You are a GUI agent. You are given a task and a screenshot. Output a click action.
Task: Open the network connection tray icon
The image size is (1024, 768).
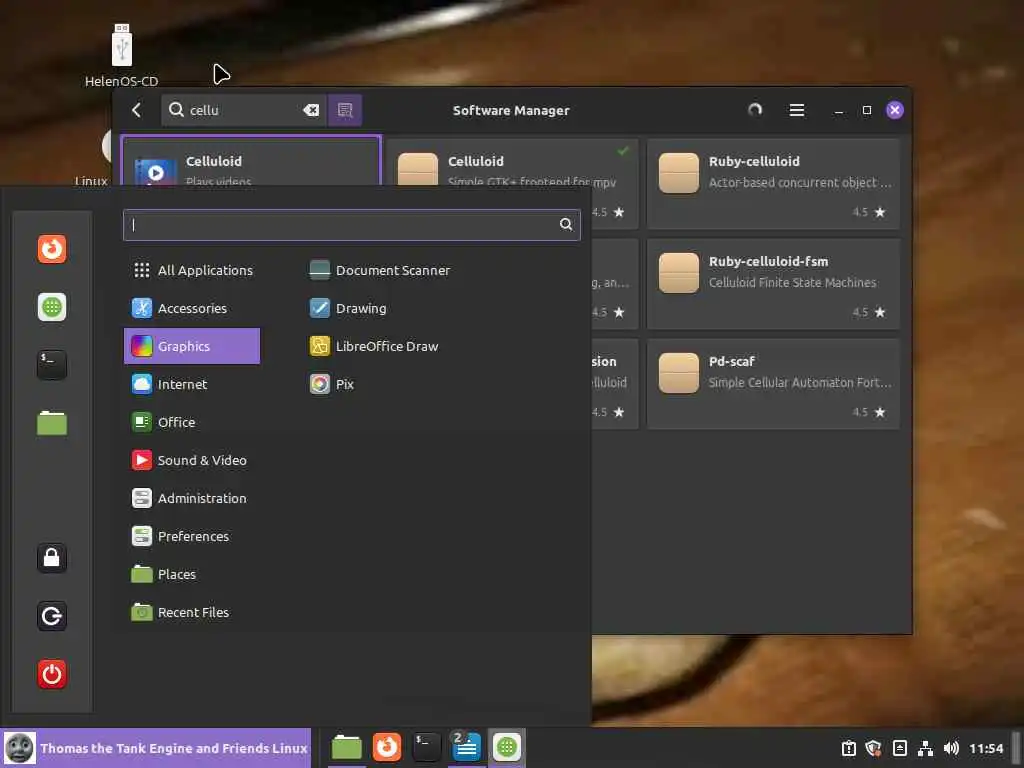925,748
